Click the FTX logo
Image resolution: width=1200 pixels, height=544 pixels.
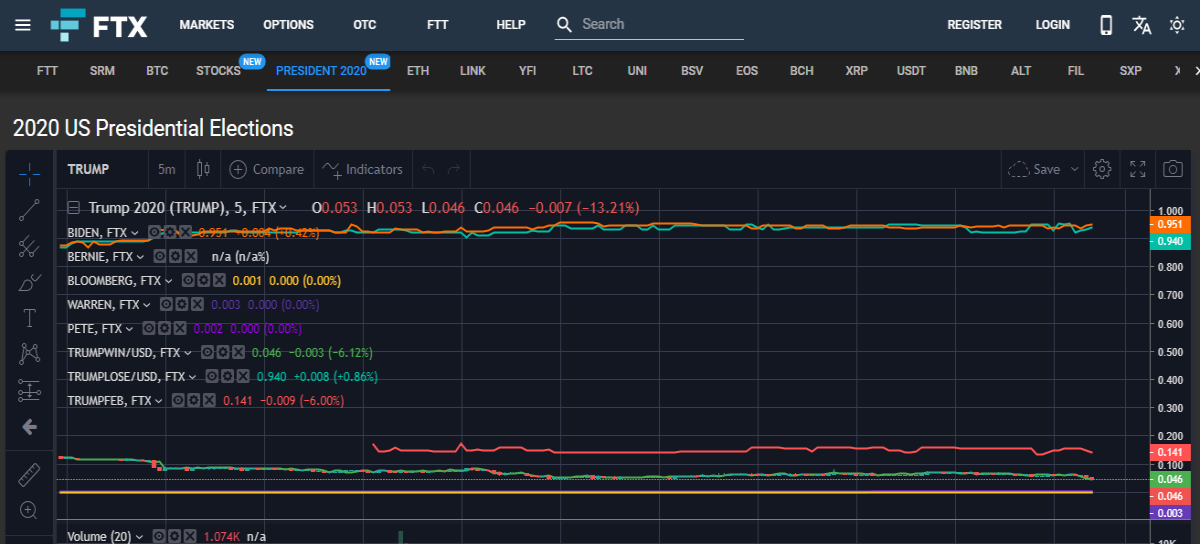(x=99, y=25)
